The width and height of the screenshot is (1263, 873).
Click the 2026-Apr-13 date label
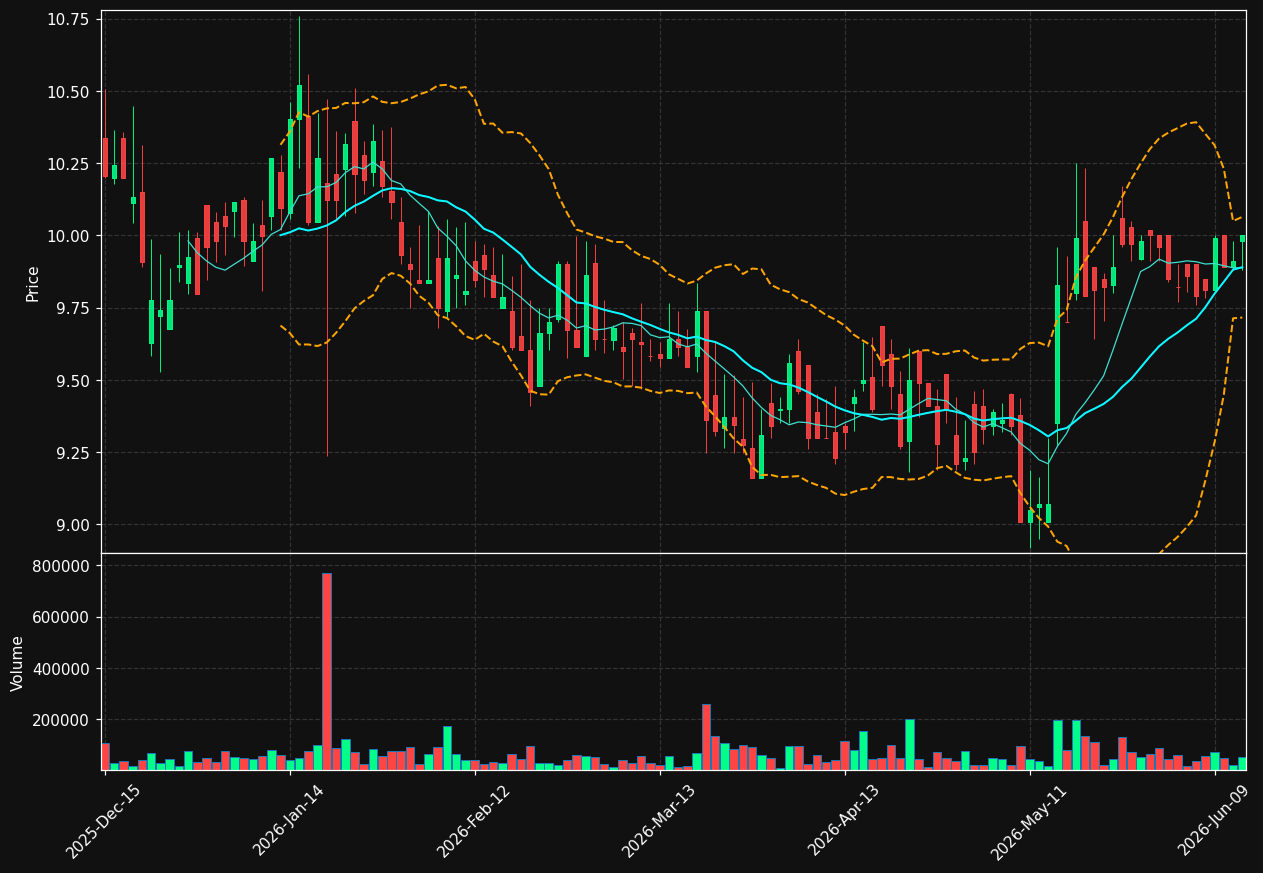click(843, 820)
